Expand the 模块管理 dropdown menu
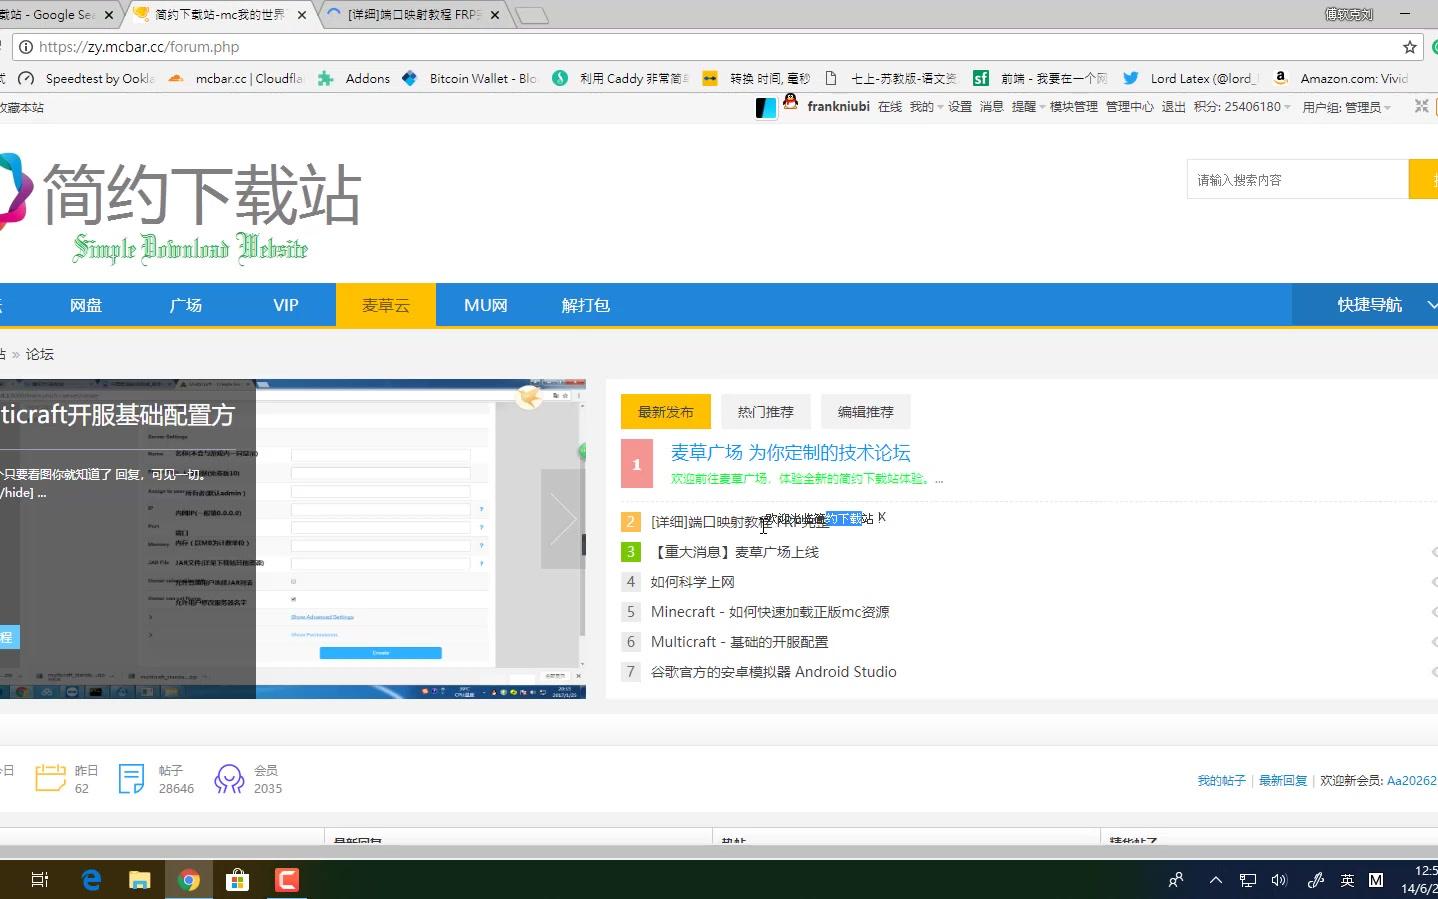This screenshot has width=1438, height=899. pyautogui.click(x=1073, y=106)
